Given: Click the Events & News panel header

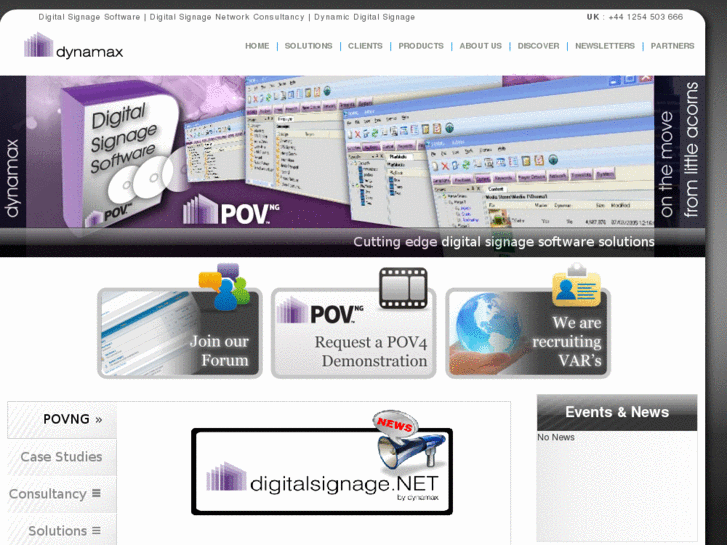Looking at the screenshot, I should click(617, 412).
